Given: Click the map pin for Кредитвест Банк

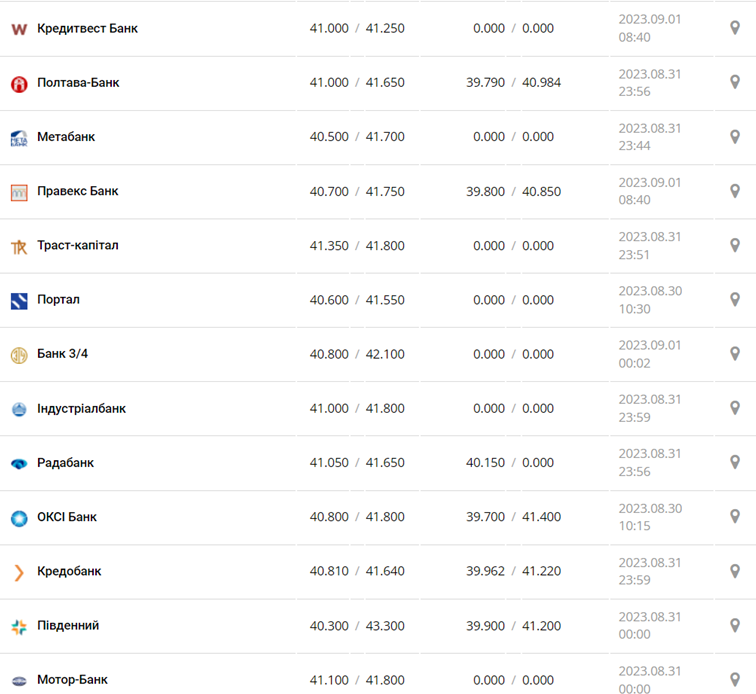Looking at the screenshot, I should tap(735, 28).
